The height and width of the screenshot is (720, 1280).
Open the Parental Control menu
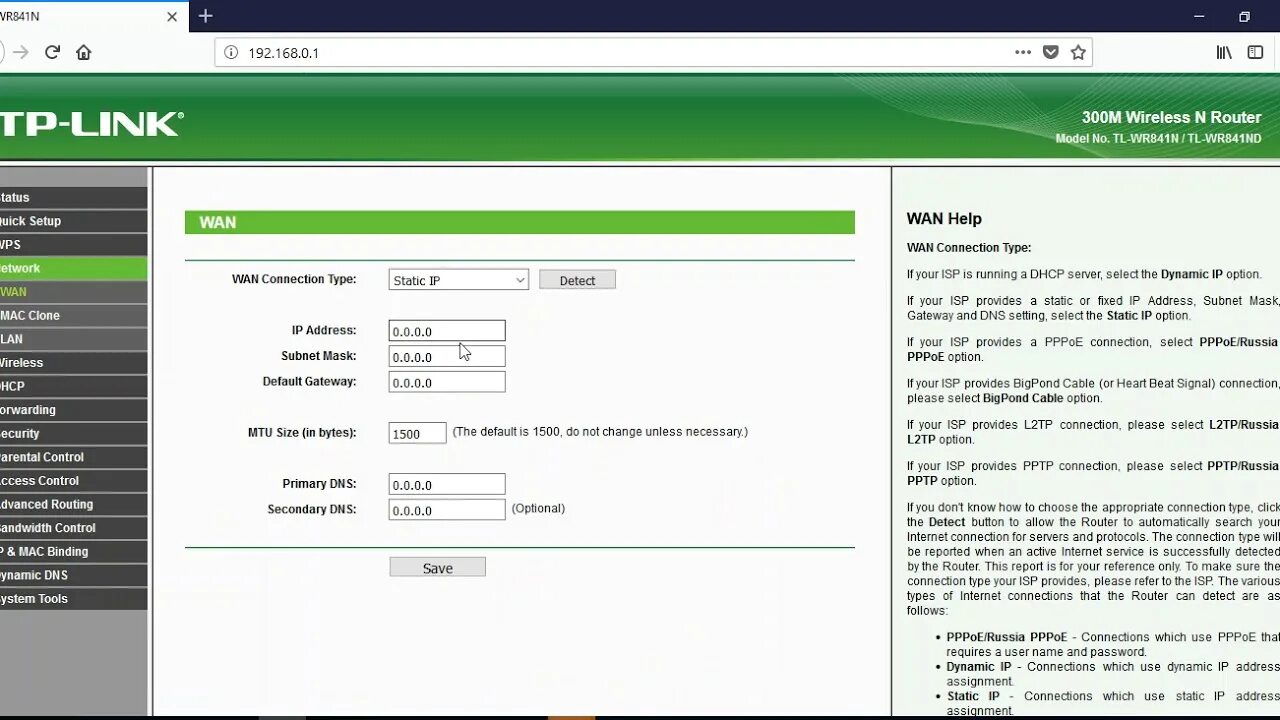tap(73, 457)
